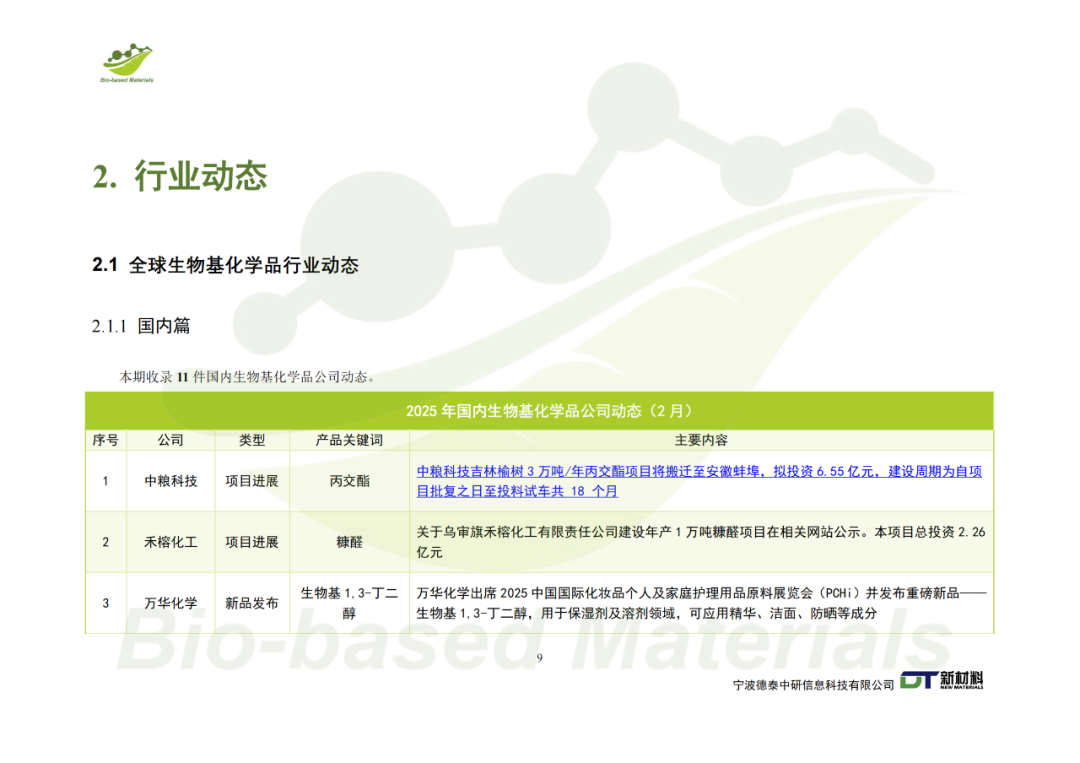The height and width of the screenshot is (763, 1080).
Task: Click the 序号 column header
Action: (x=106, y=440)
